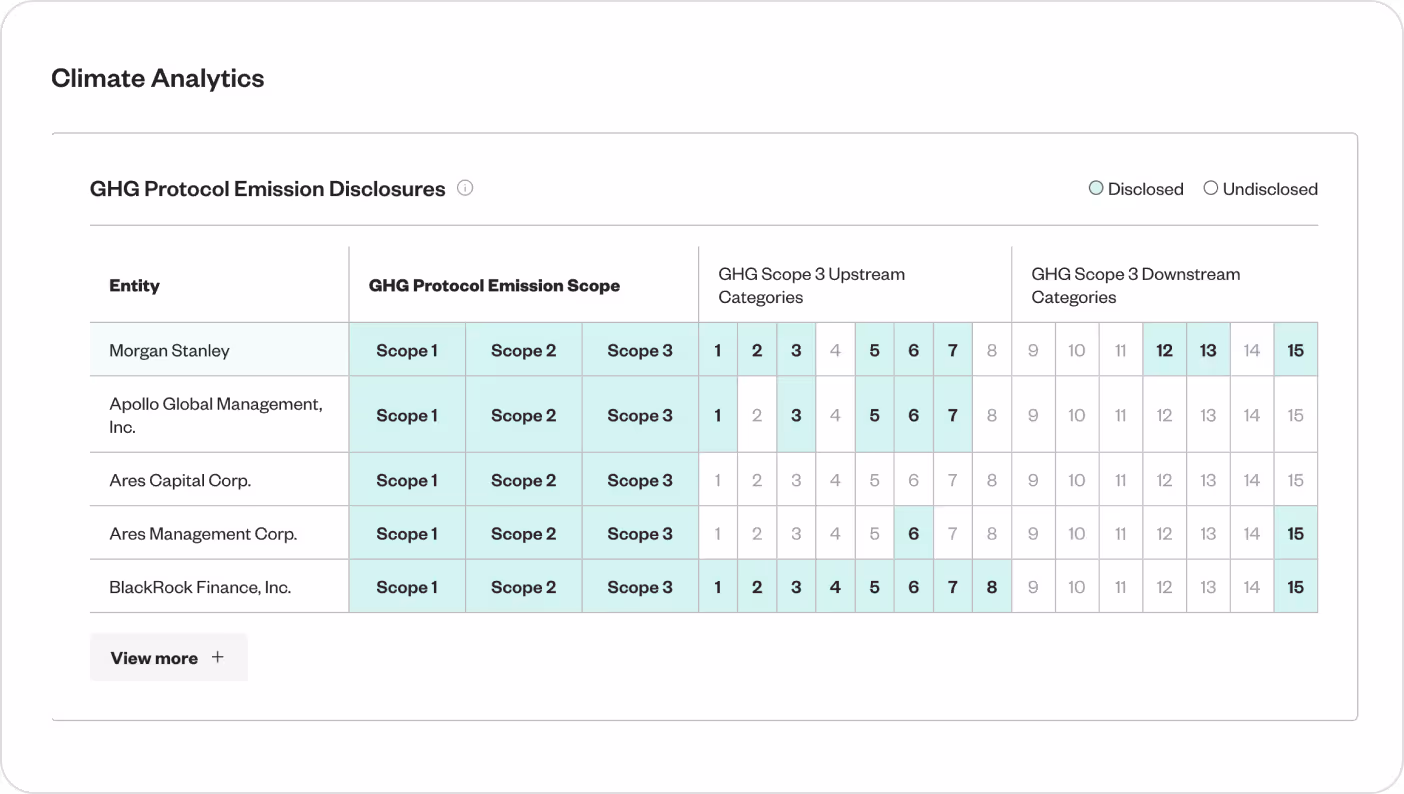Screen dimensions: 1404x794
Task: Click BlackRock Finance's Scope 2 cell
Action: click(523, 587)
